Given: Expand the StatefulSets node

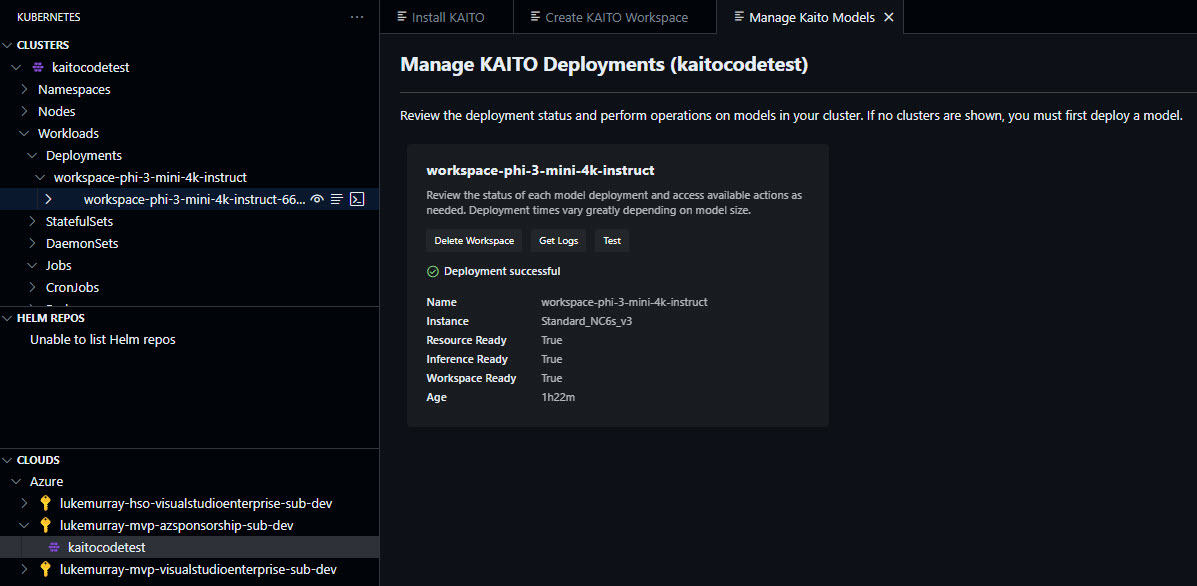Looking at the screenshot, I should pyautogui.click(x=32, y=221).
